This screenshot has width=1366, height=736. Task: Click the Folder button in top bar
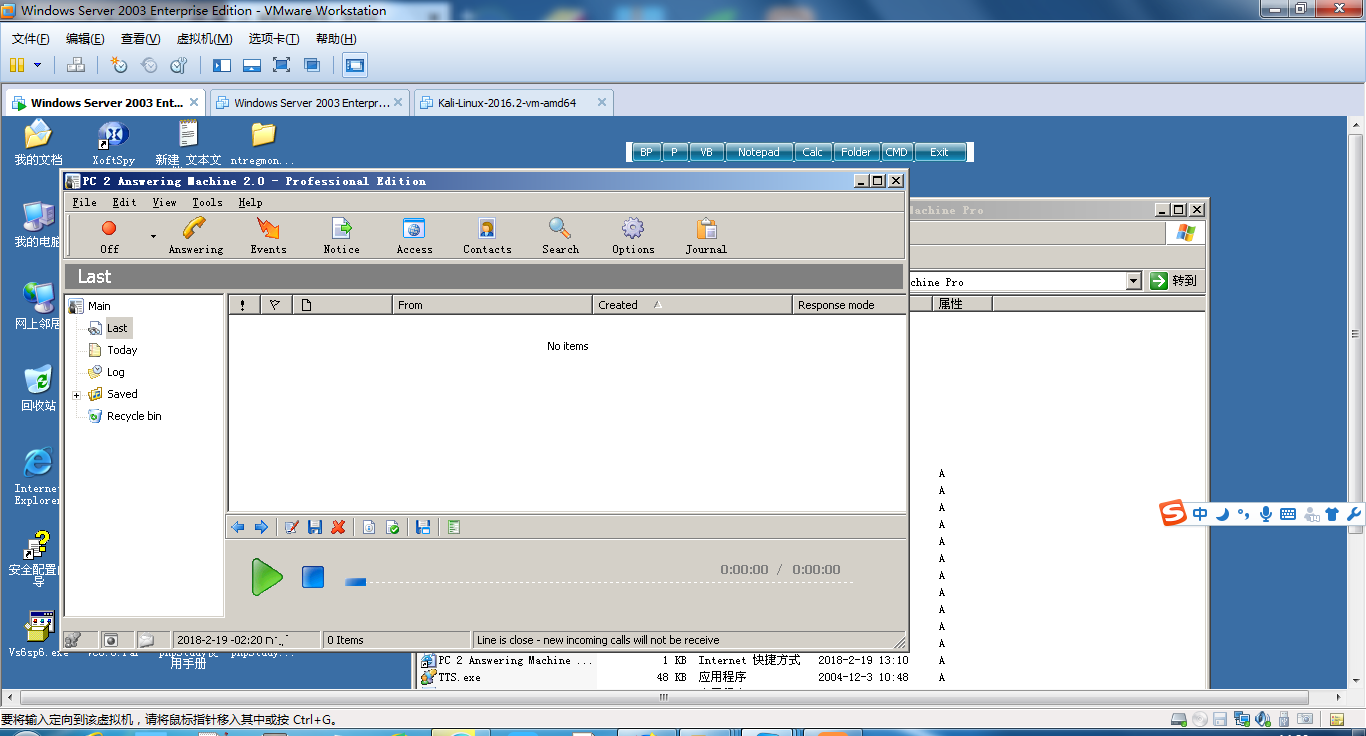(856, 152)
